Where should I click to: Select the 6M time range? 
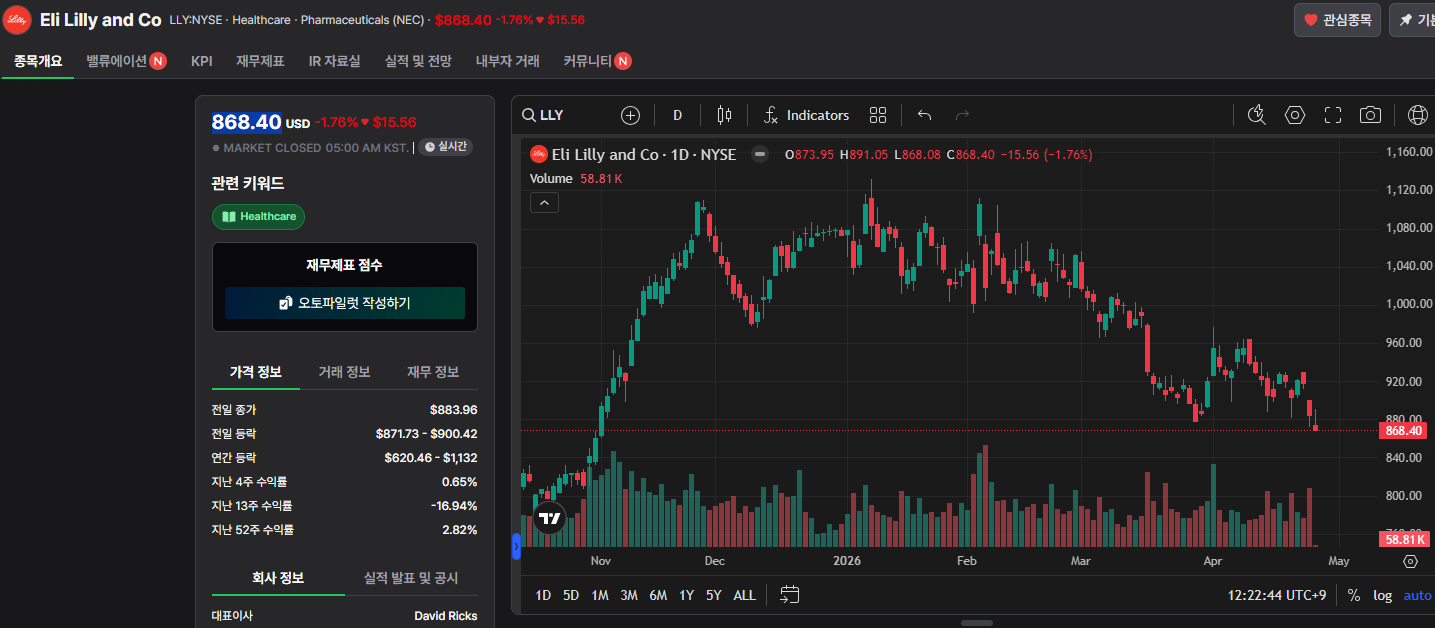(x=658, y=595)
